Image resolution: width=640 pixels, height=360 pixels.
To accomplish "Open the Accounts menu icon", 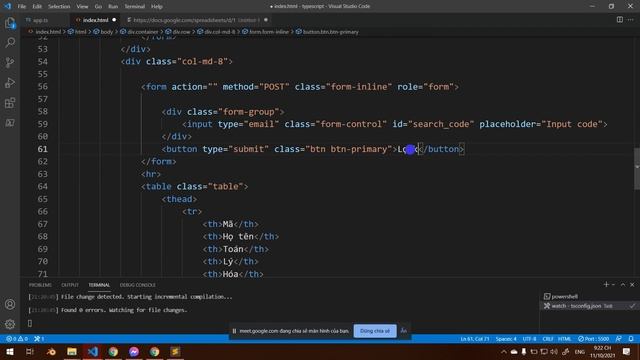I will coord(10,304).
